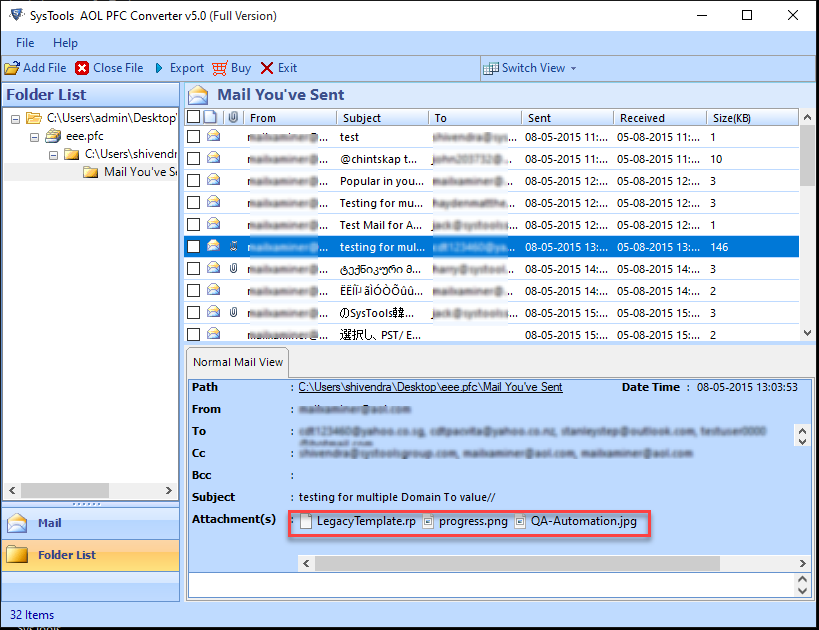This screenshot has width=819, height=630.
Task: Click envelope icon of 'Test Mail for A...' row
Action: tap(213, 224)
